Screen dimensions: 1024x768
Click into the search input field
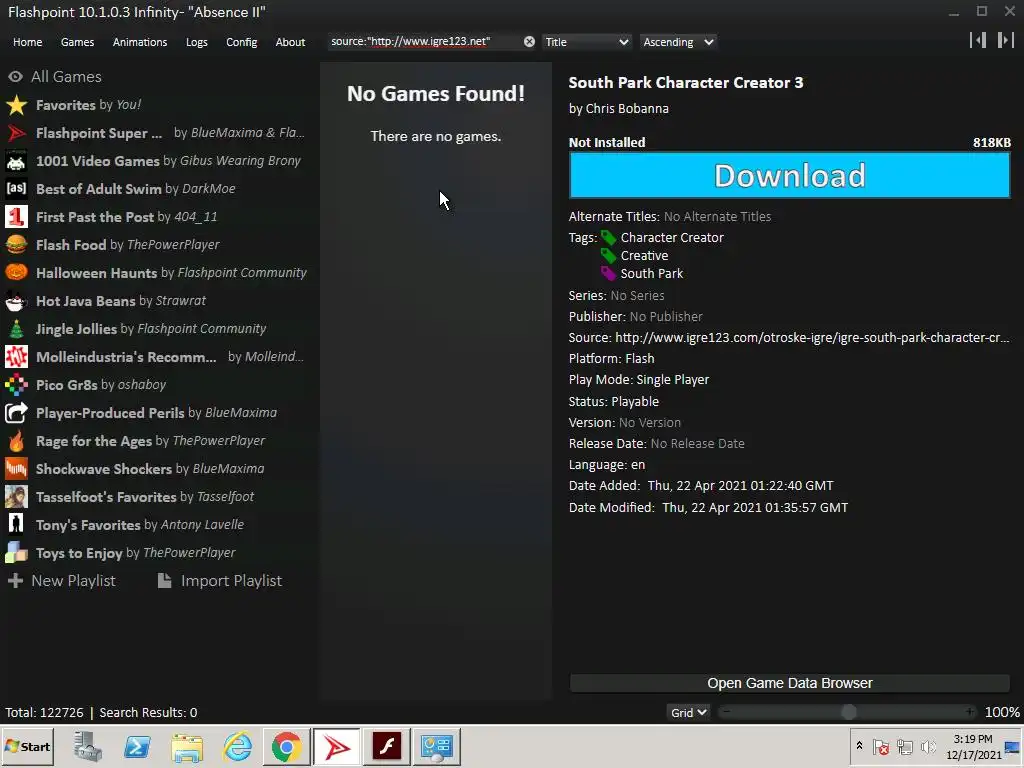(424, 42)
